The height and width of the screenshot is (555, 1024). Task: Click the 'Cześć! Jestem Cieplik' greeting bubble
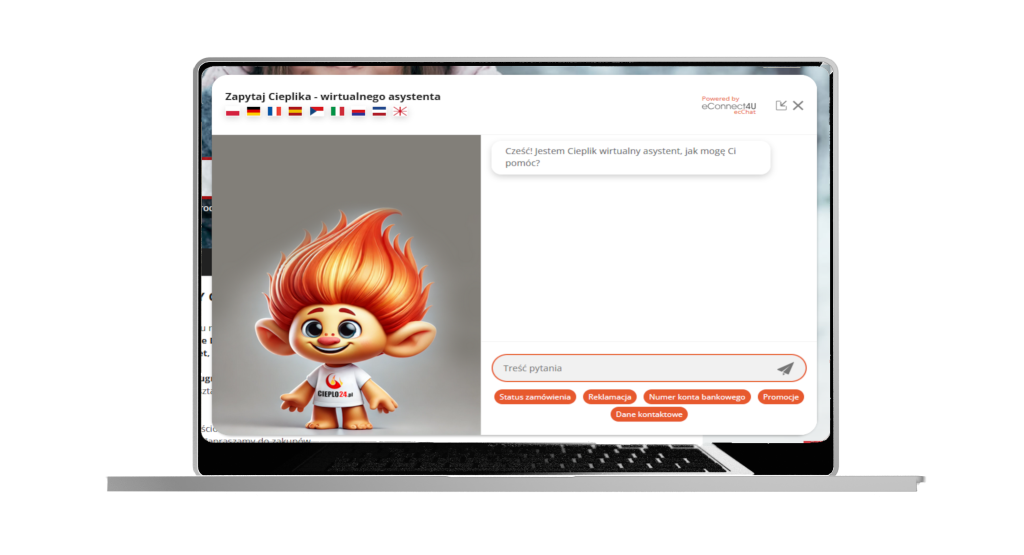pos(630,157)
